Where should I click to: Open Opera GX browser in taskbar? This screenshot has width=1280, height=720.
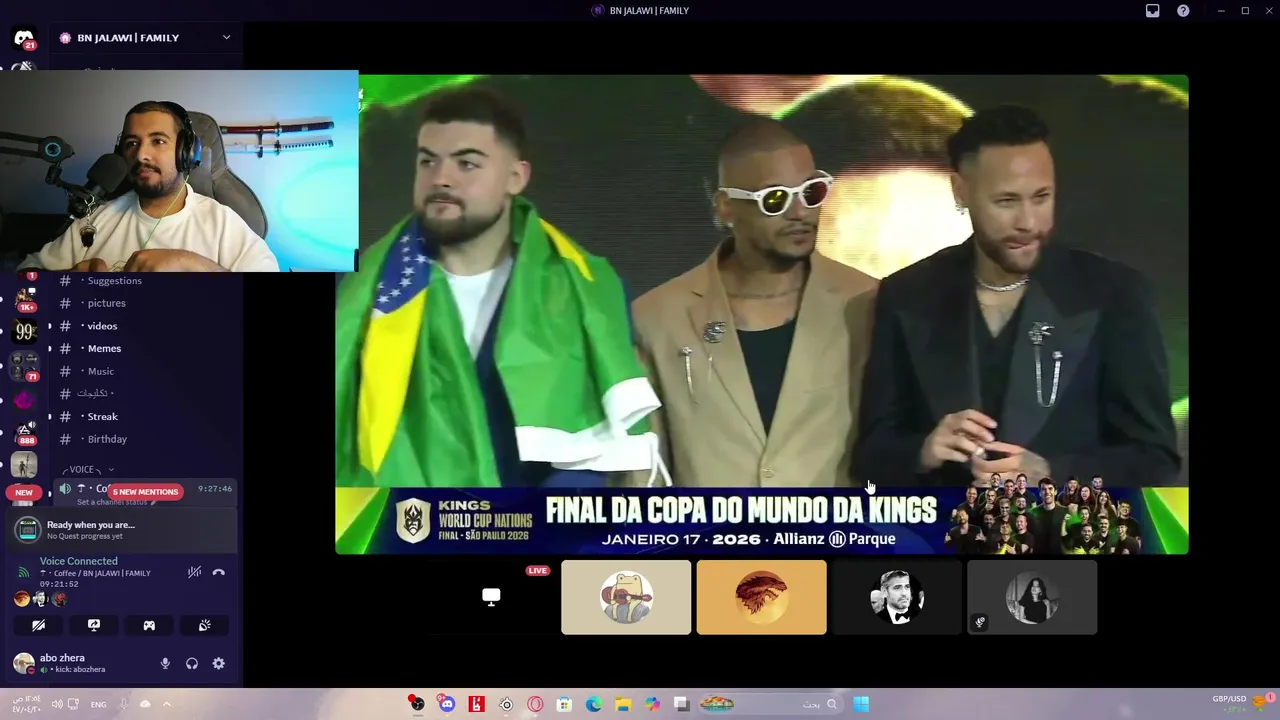(535, 704)
